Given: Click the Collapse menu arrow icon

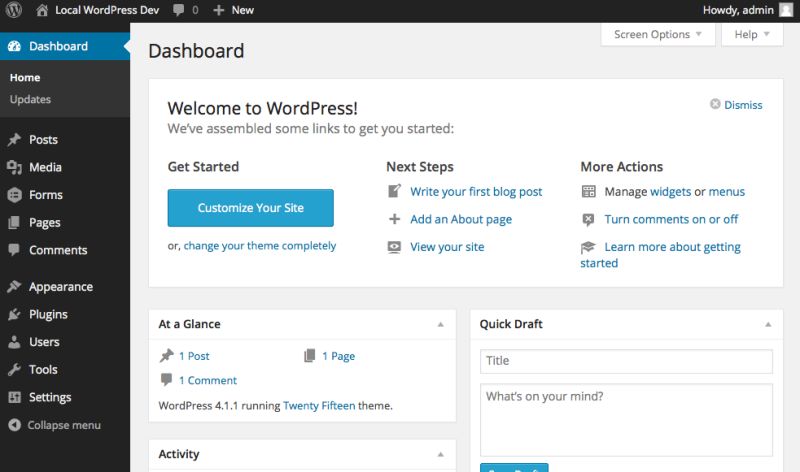Looking at the screenshot, I should point(14,425).
